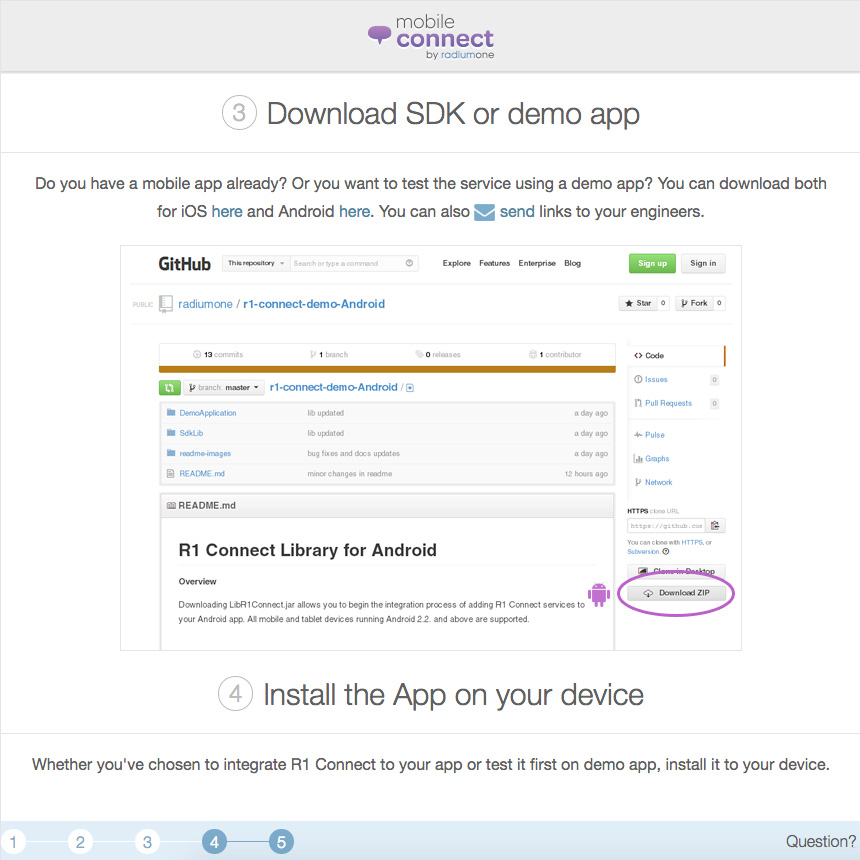This screenshot has width=860, height=860.
Task: Open the Enterprise menu item
Action: coord(537,263)
